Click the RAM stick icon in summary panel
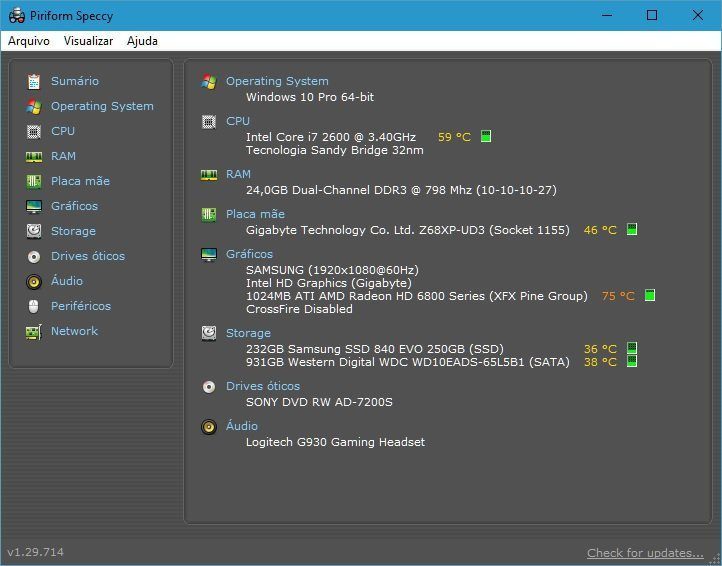The image size is (722, 566). [x=209, y=175]
